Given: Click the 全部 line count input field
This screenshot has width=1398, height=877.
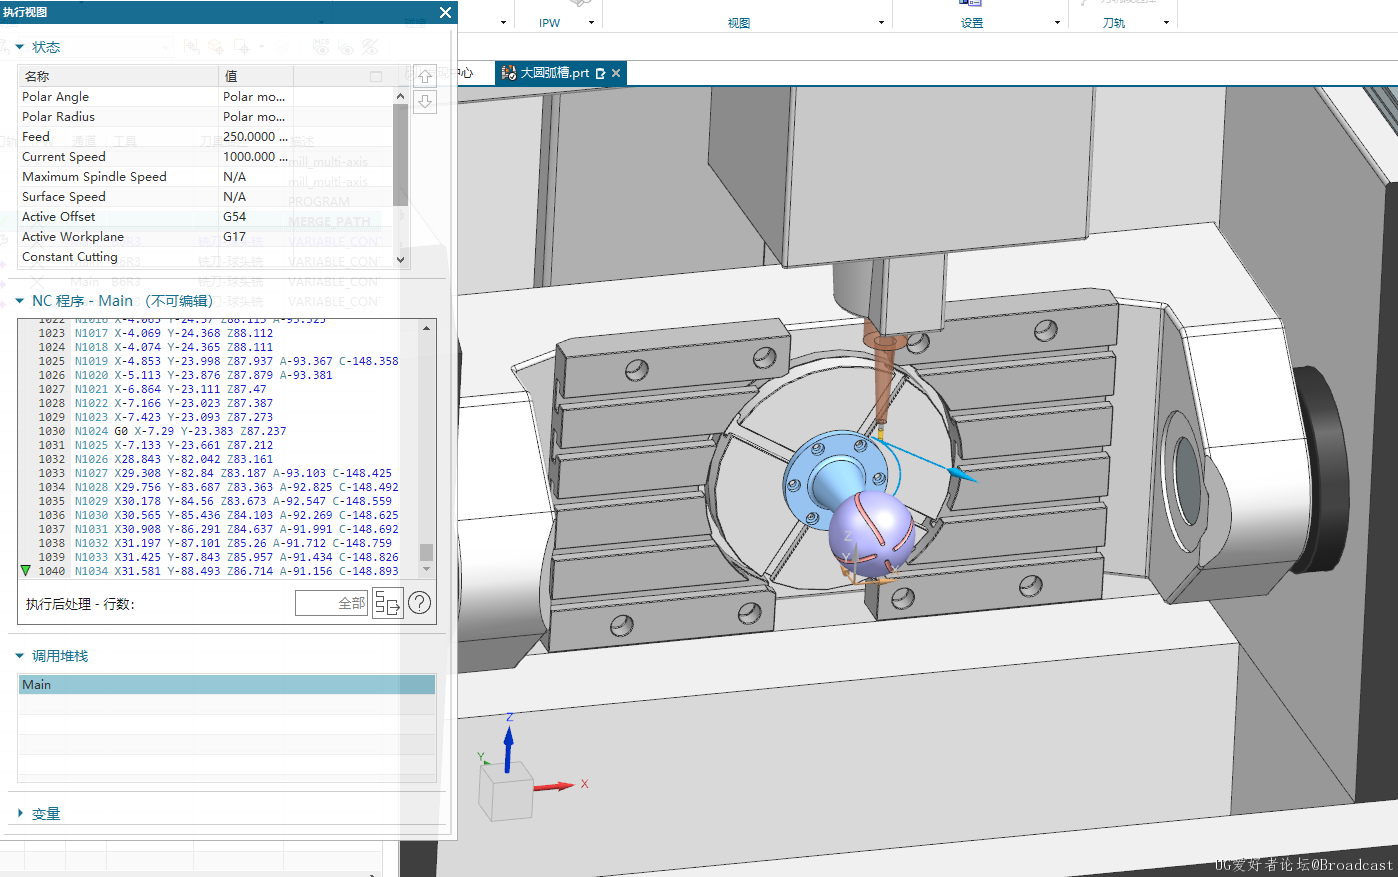Looking at the screenshot, I should click(x=332, y=603).
